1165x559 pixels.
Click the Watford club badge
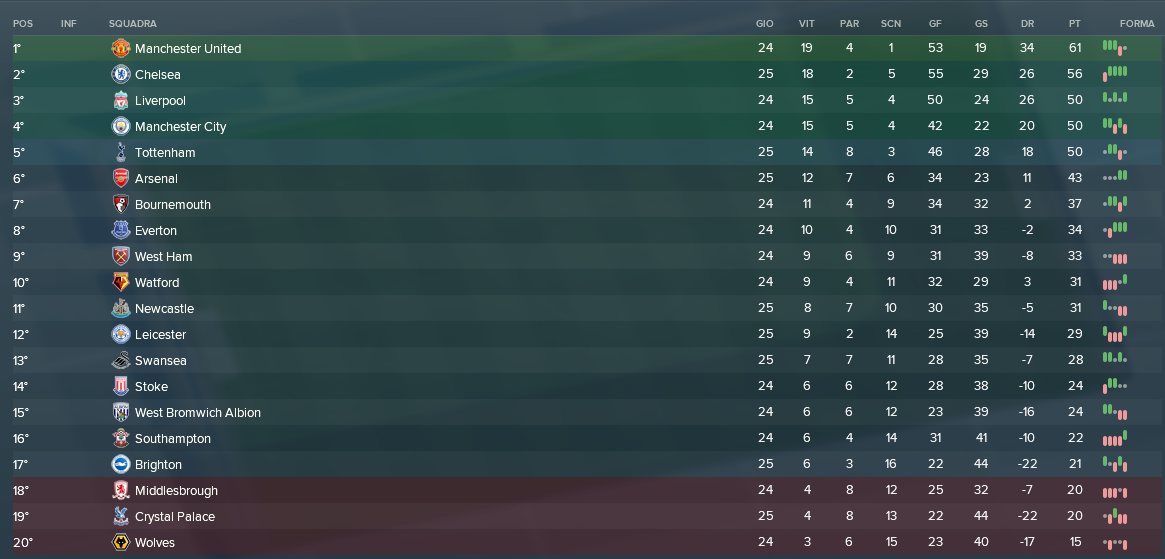(120, 282)
